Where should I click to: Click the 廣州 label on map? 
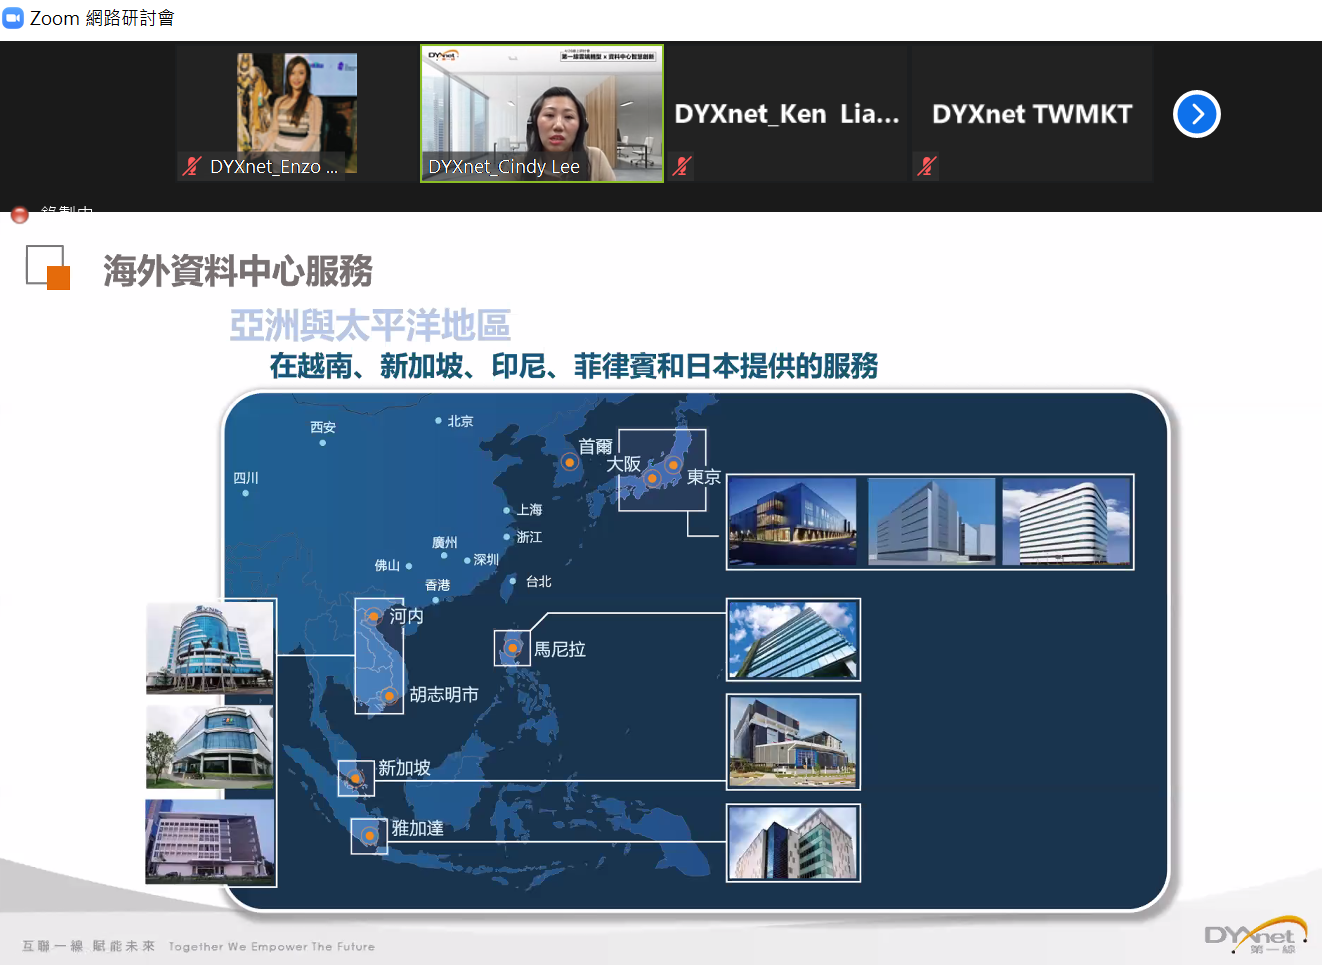click(445, 542)
